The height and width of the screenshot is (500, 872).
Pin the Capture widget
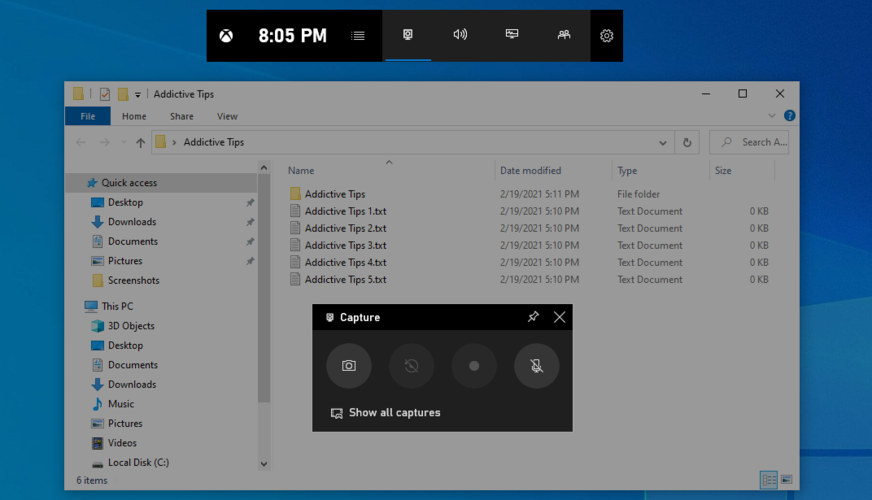(x=533, y=317)
